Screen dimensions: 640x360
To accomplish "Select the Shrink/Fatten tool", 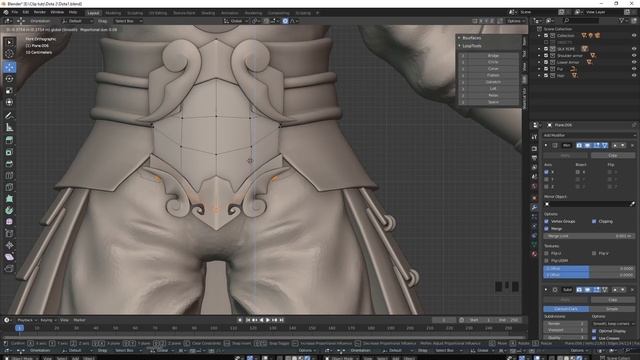I will pyautogui.click(x=9, y=245).
